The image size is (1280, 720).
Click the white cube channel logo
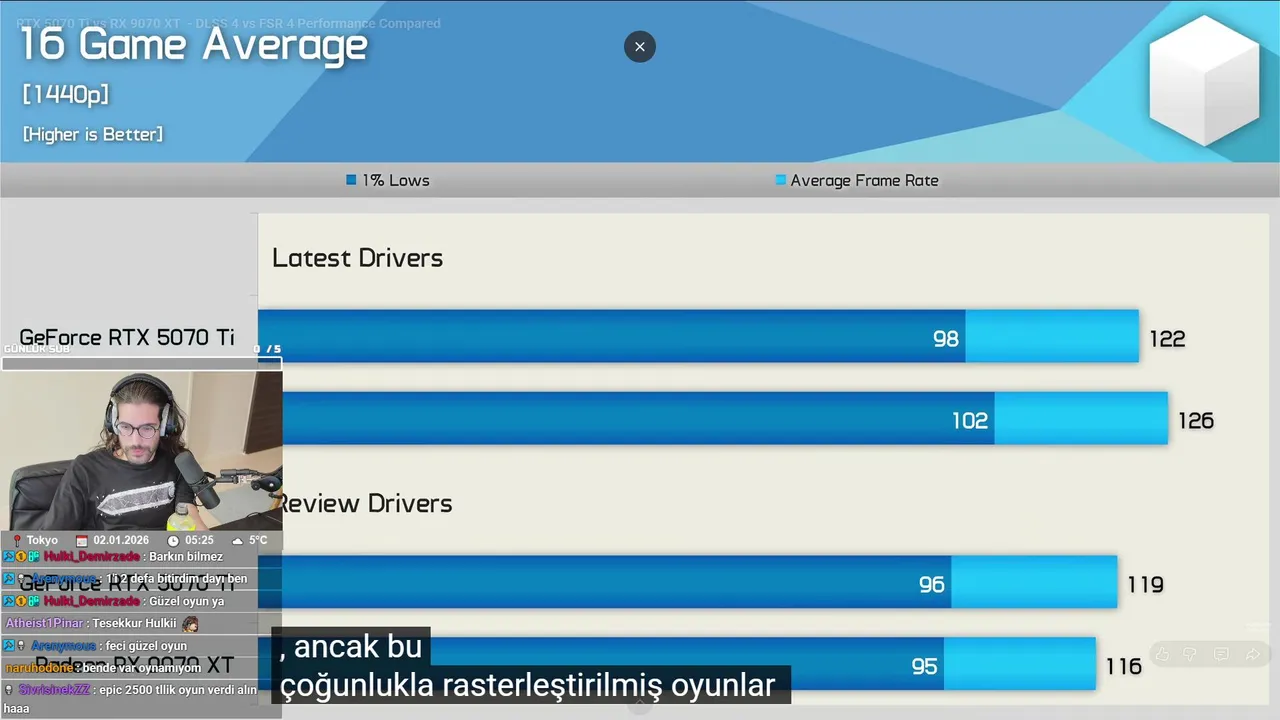coord(1204,80)
